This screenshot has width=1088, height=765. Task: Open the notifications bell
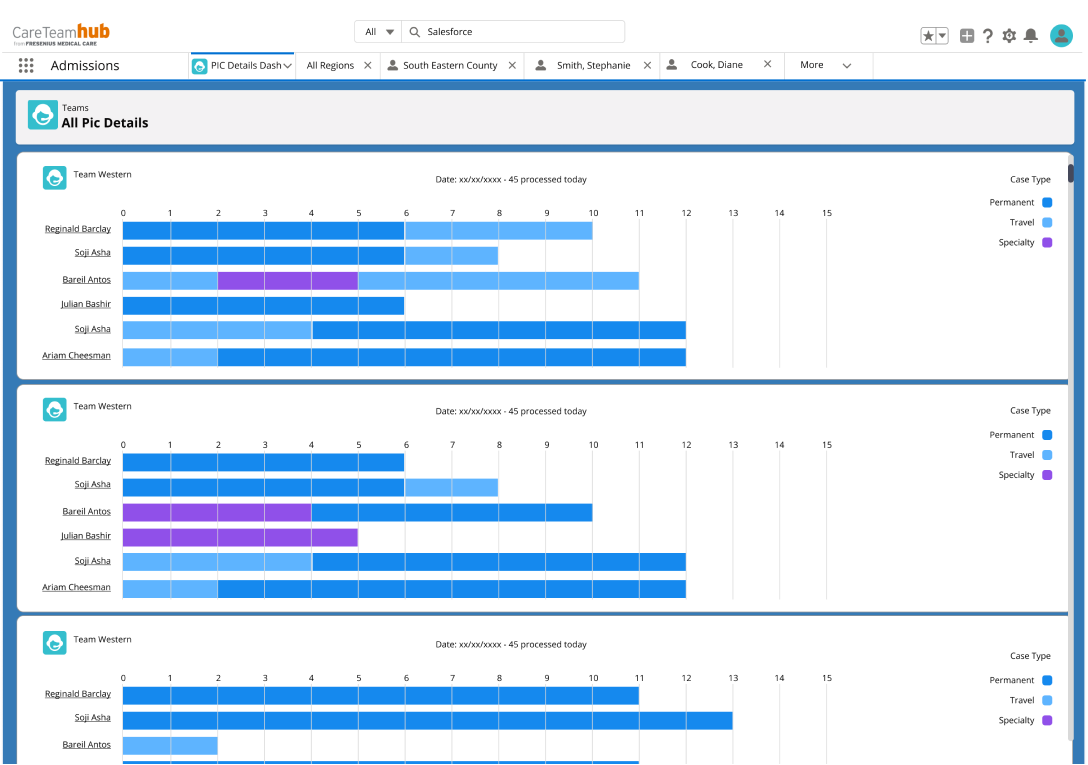click(x=1031, y=36)
